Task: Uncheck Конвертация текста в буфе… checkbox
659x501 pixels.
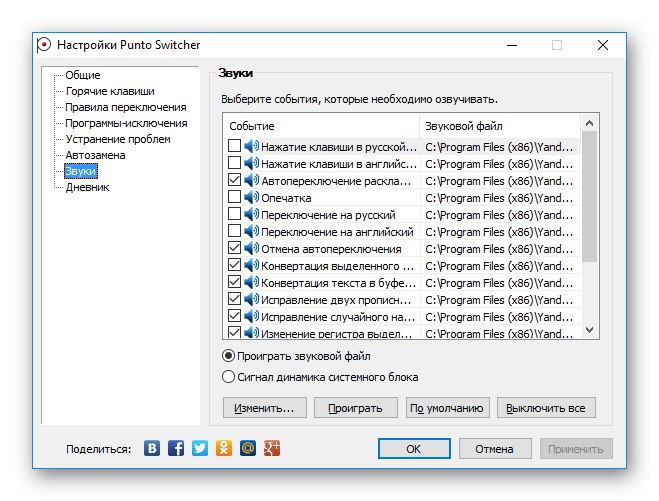Action: pos(234,282)
